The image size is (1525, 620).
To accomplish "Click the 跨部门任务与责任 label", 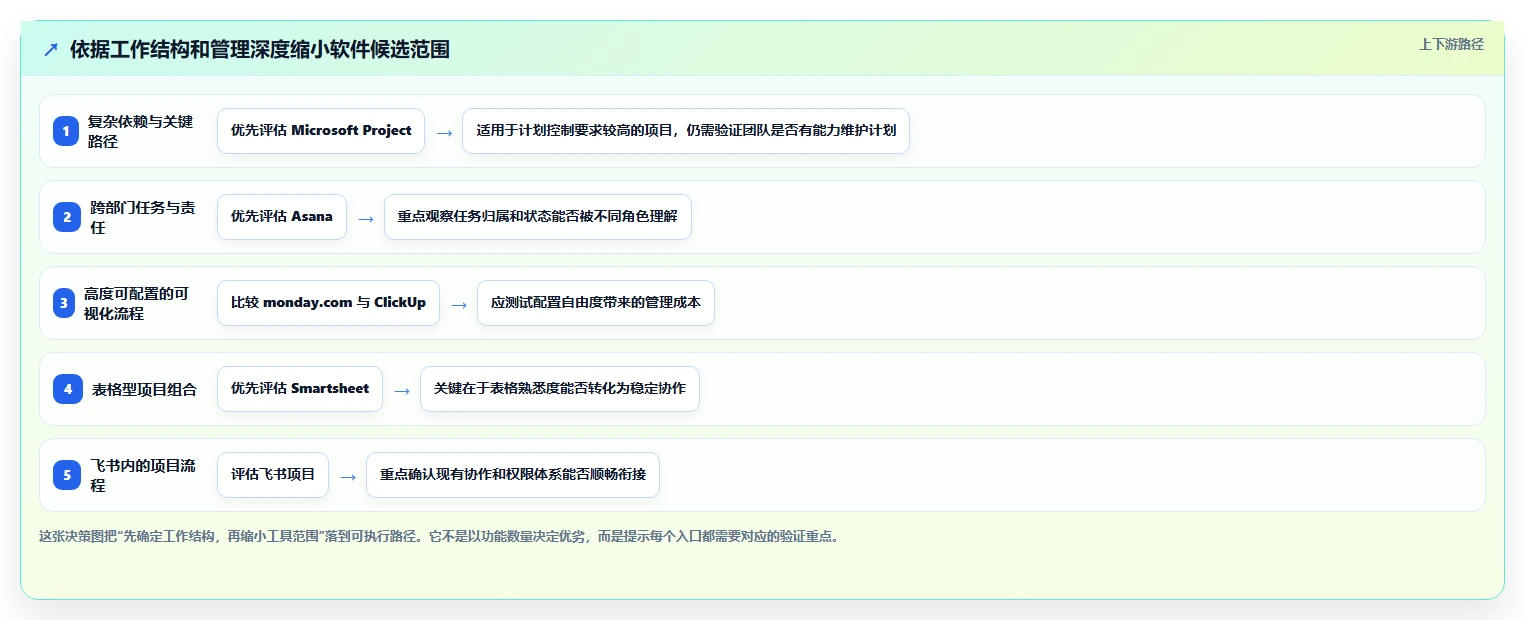I will (143, 217).
